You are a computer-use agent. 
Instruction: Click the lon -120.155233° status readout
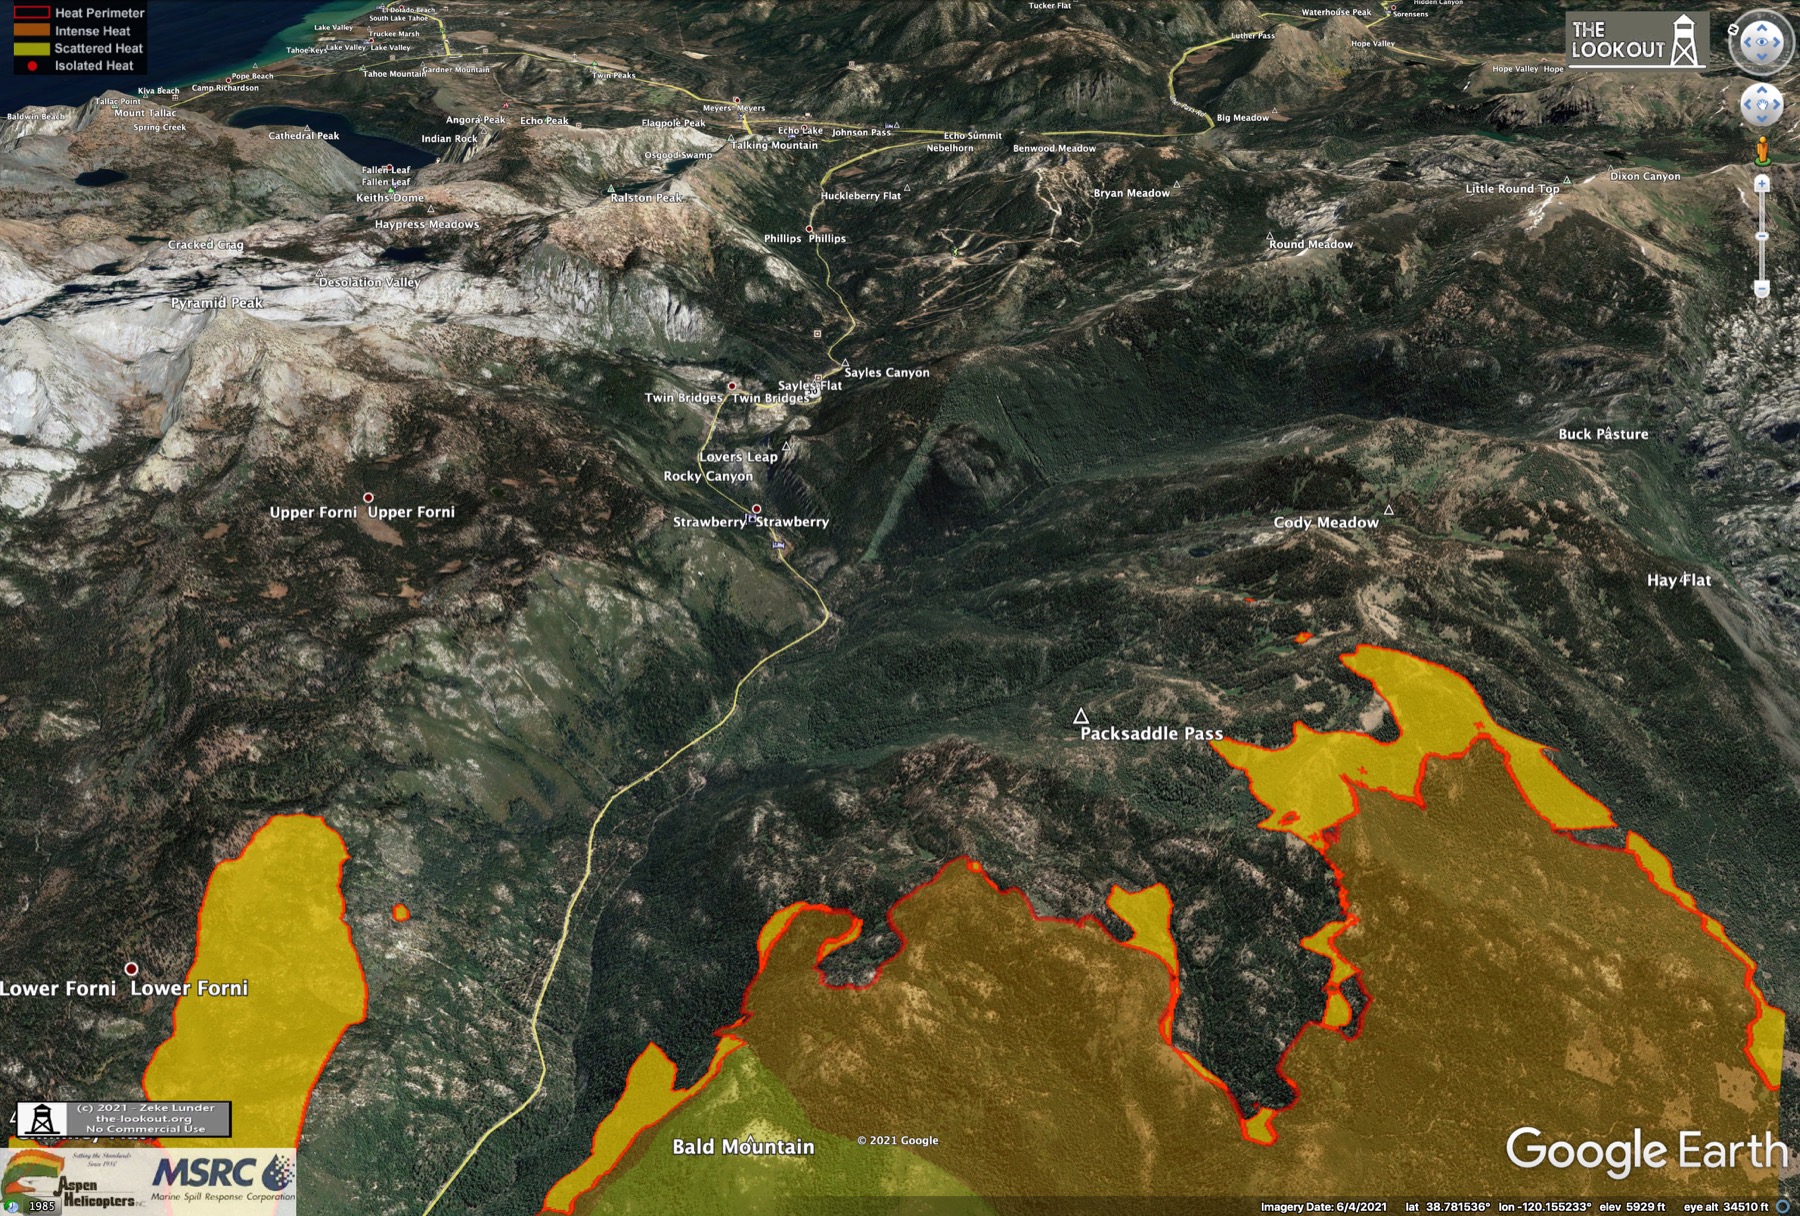(1544, 1207)
